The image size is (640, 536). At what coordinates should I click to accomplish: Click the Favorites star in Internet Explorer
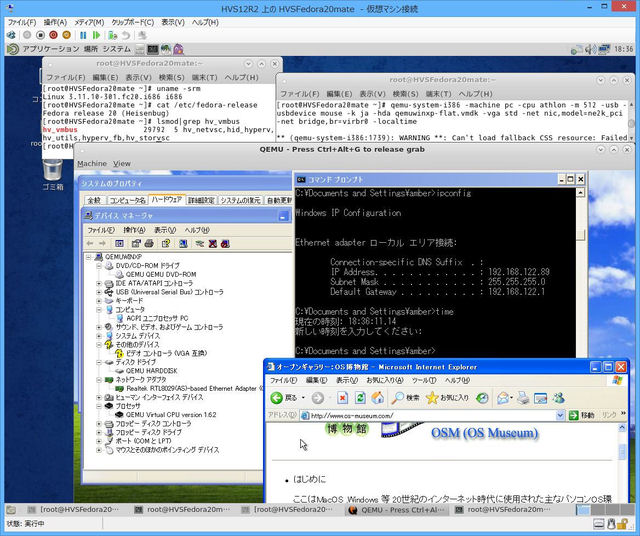pos(447,398)
